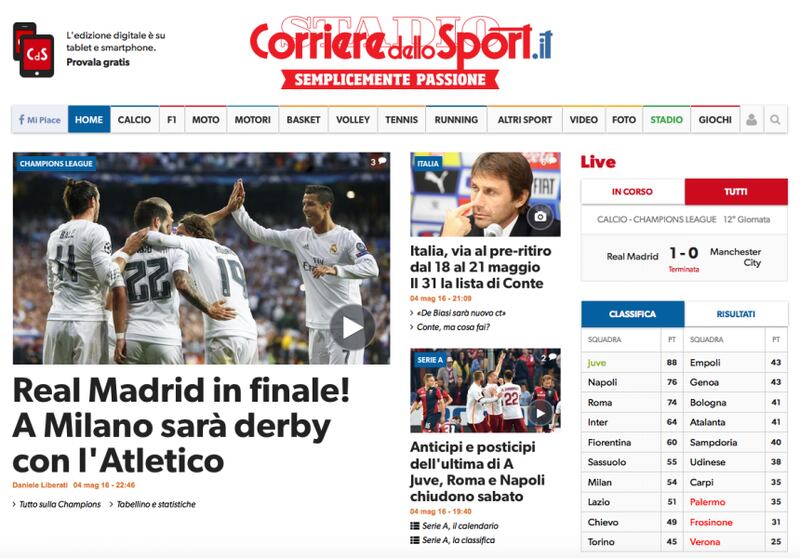Open the «De Biasi sarà nuovo ct» link
Image resolution: width=800 pixels, height=558 pixels.
[x=458, y=313]
